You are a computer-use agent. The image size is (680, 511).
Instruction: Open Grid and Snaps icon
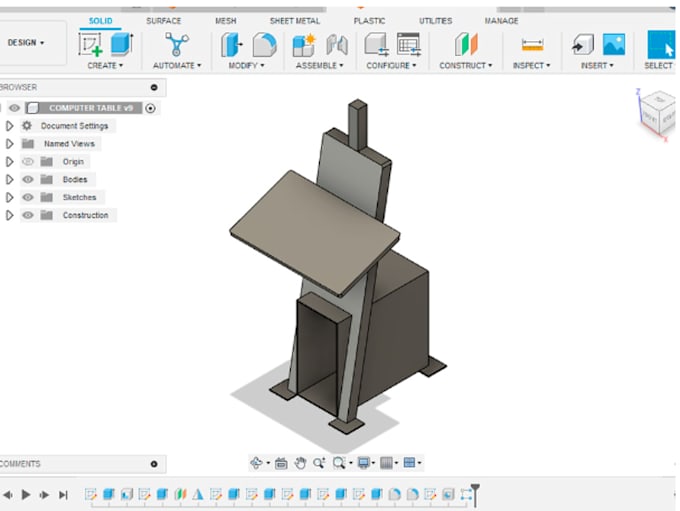(x=386, y=463)
